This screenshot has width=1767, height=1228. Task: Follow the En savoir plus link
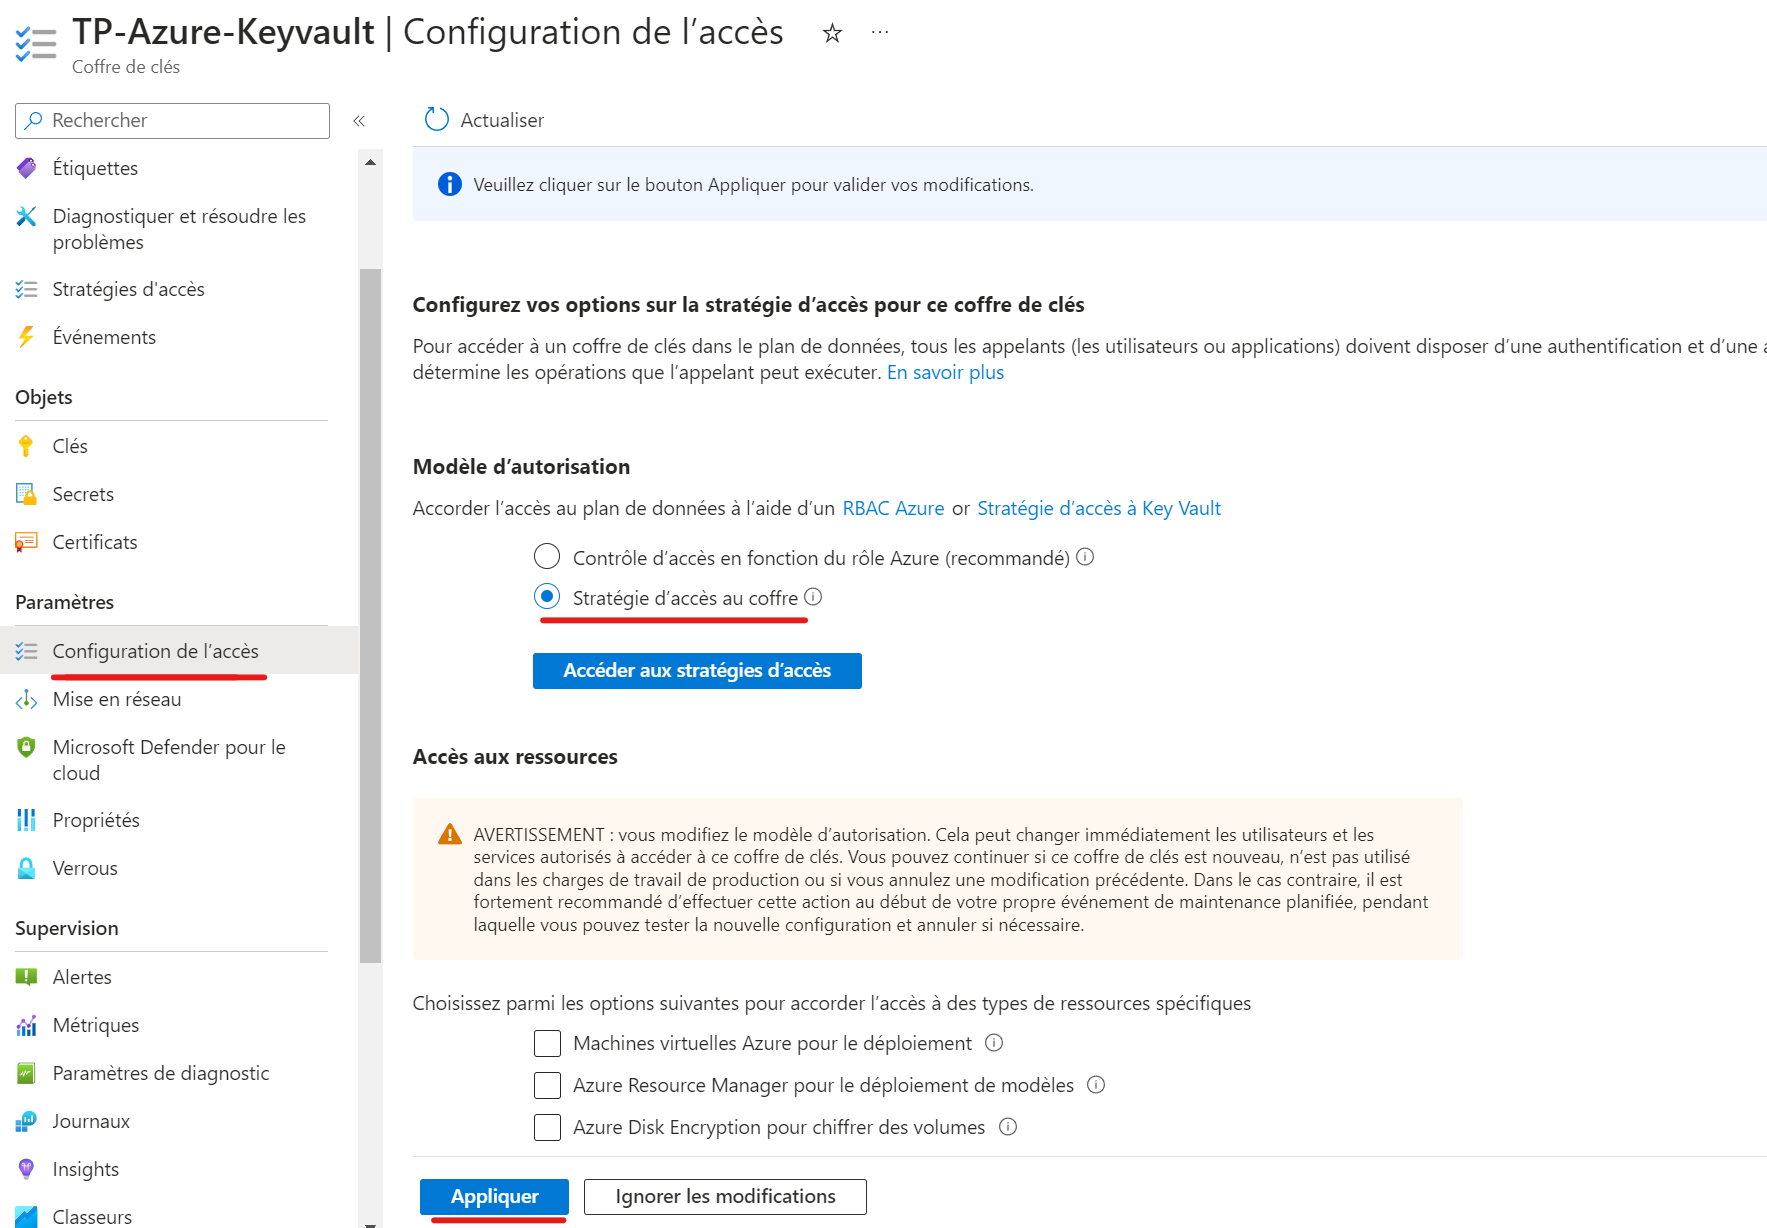[x=945, y=372]
